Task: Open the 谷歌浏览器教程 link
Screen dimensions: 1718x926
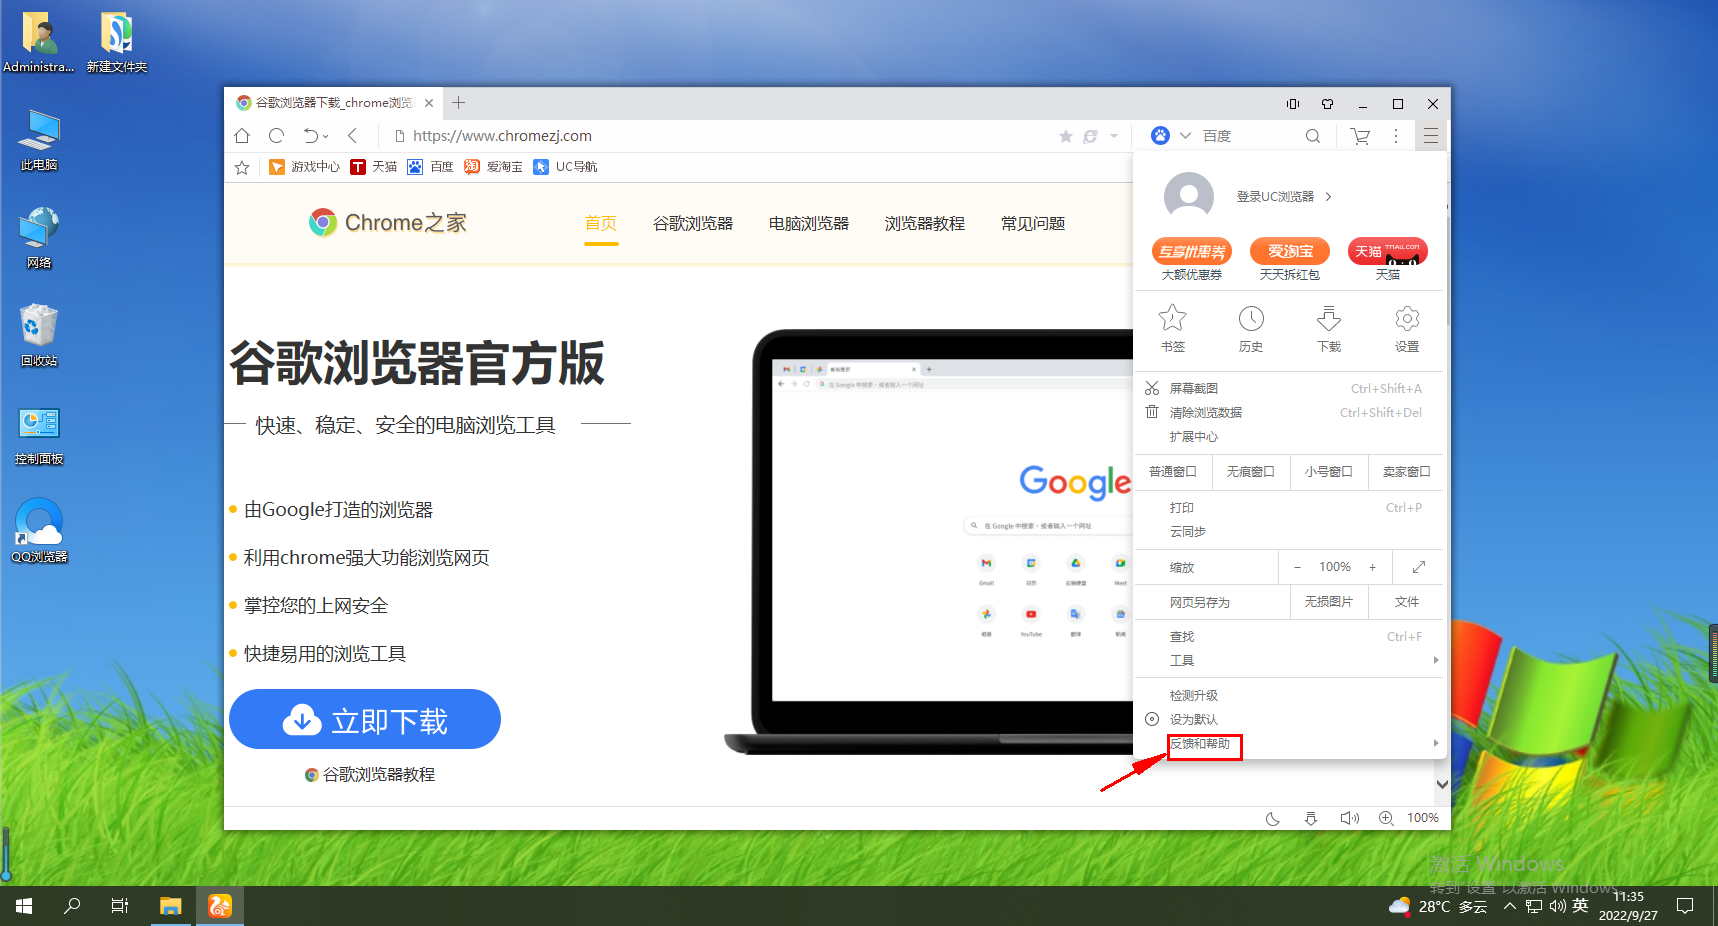Action: [x=370, y=774]
